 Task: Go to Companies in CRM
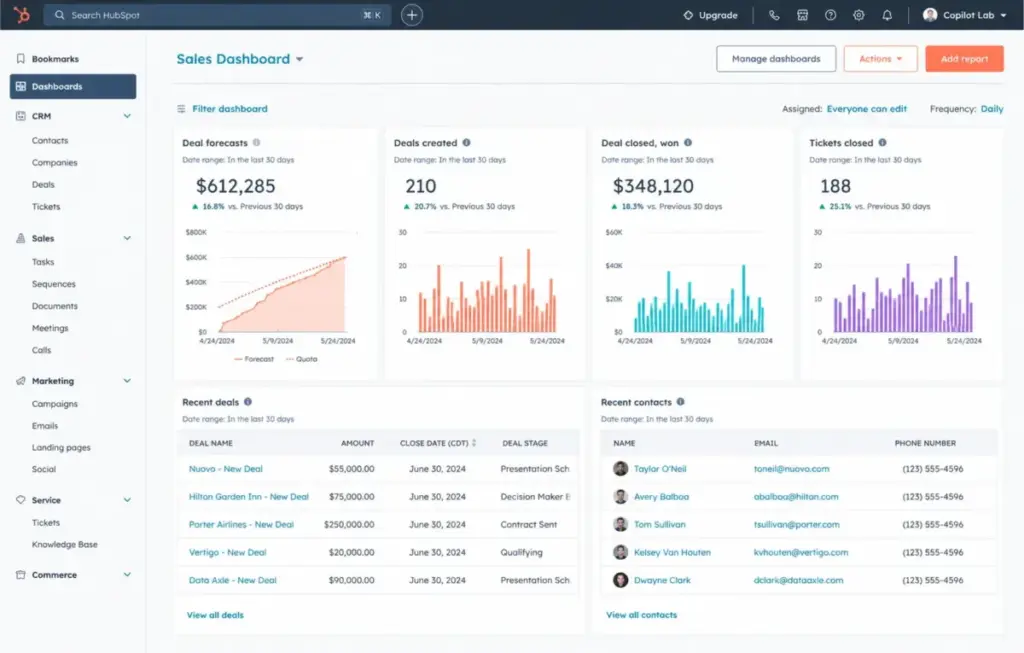(x=54, y=163)
